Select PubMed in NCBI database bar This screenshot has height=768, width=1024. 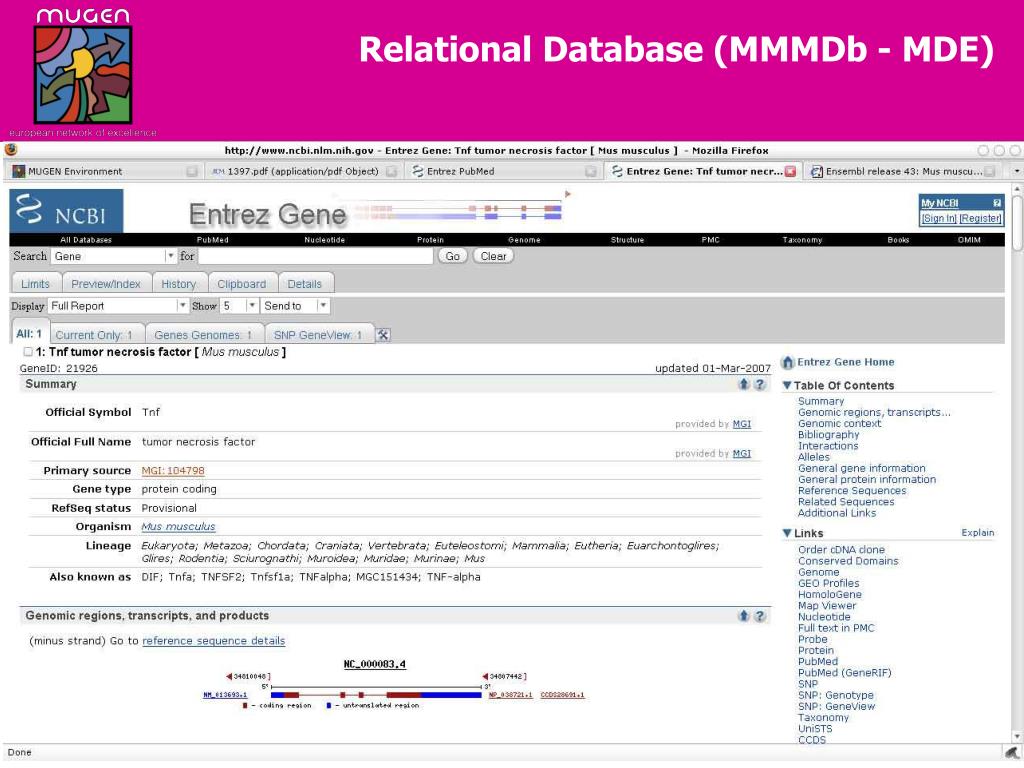[x=213, y=240]
